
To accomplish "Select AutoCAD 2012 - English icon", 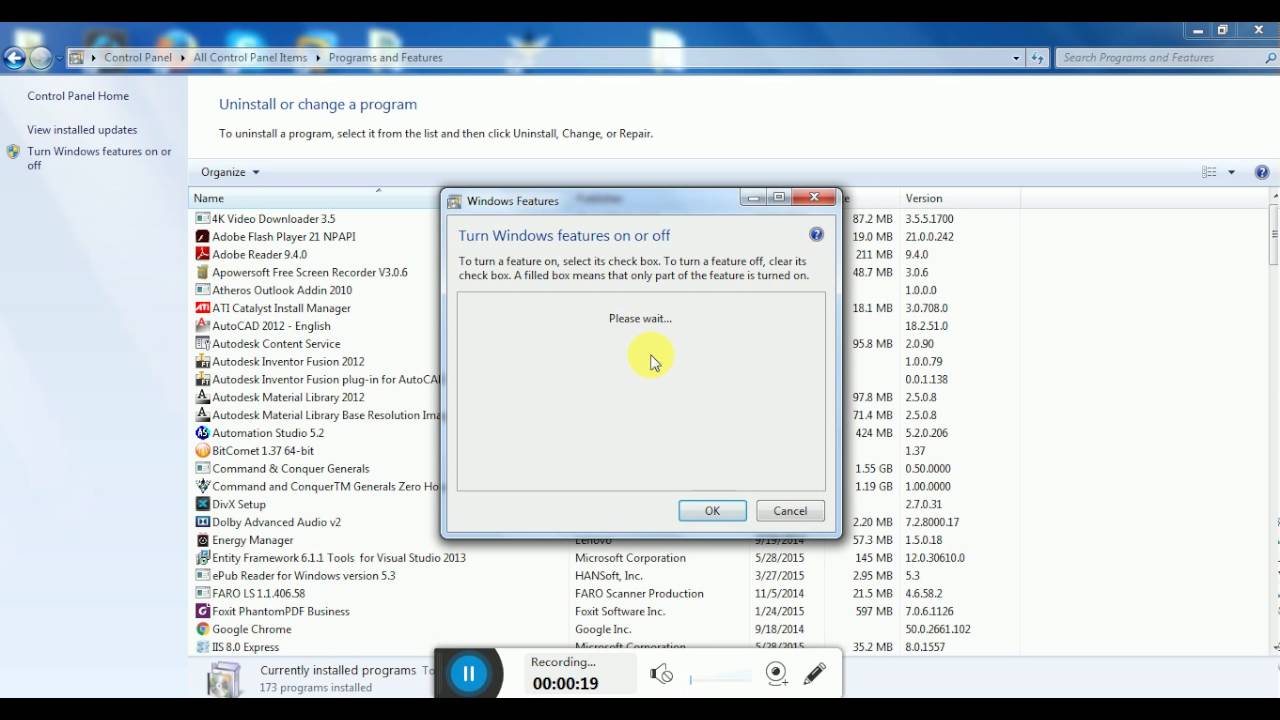I will 203,326.
